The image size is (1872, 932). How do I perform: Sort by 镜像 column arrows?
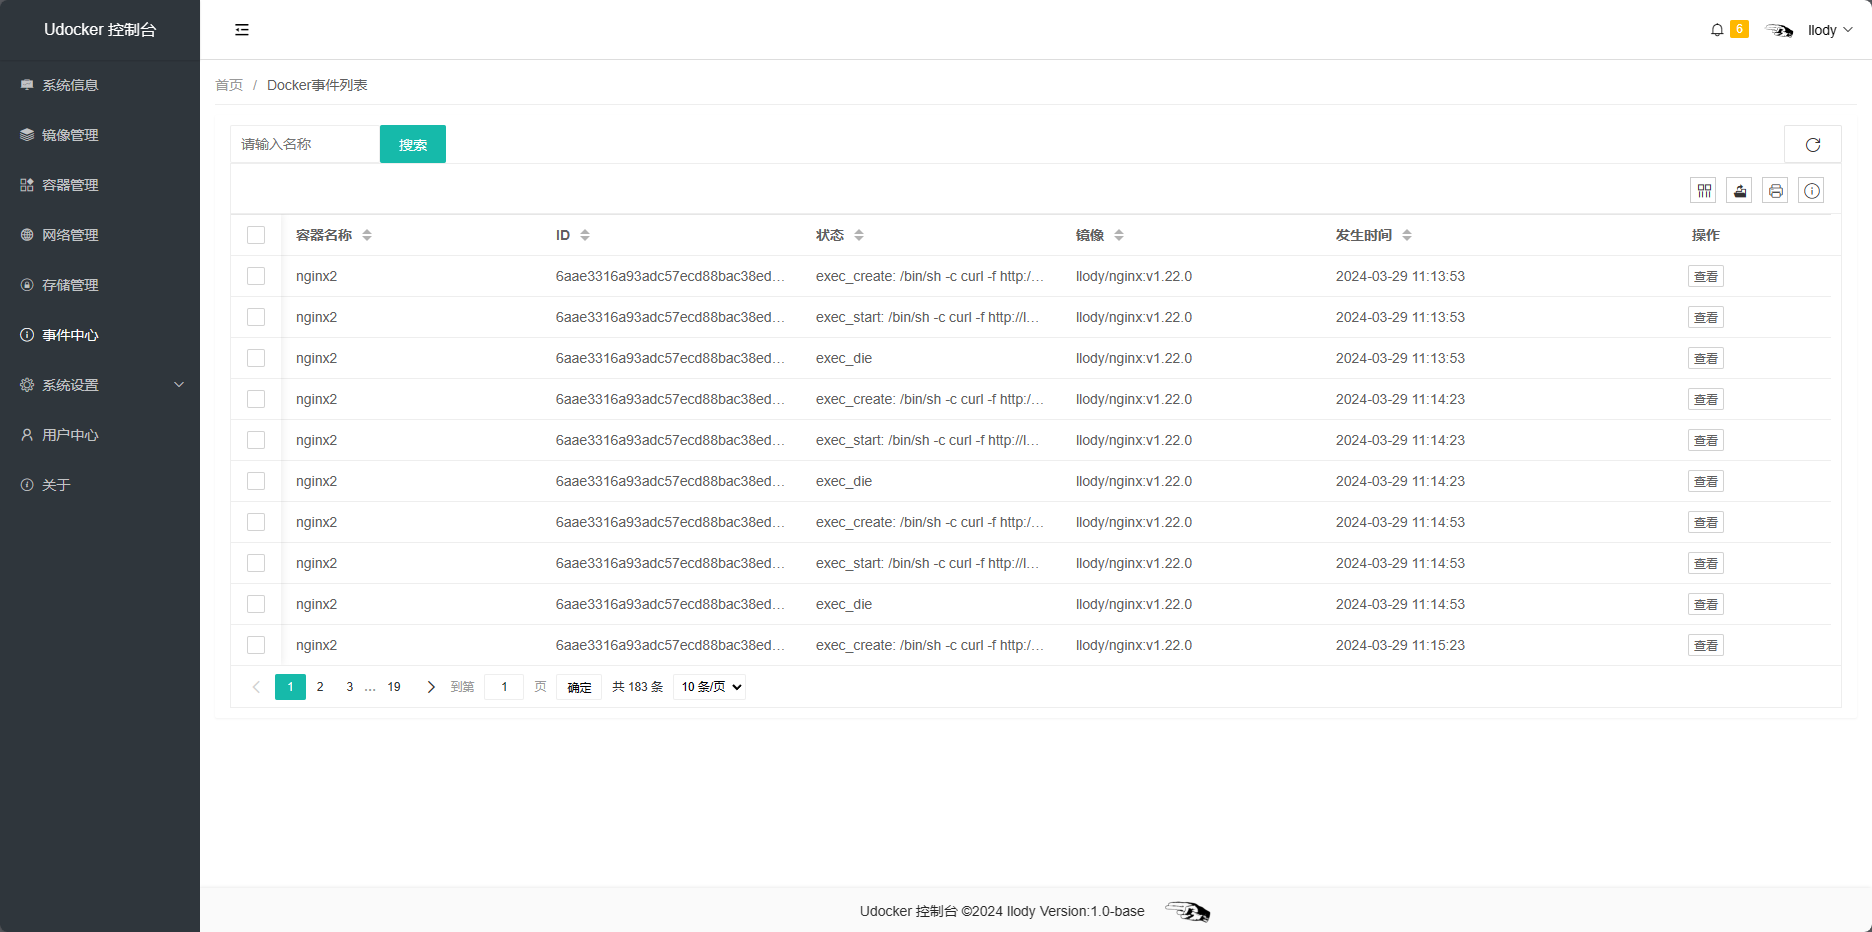1119,235
